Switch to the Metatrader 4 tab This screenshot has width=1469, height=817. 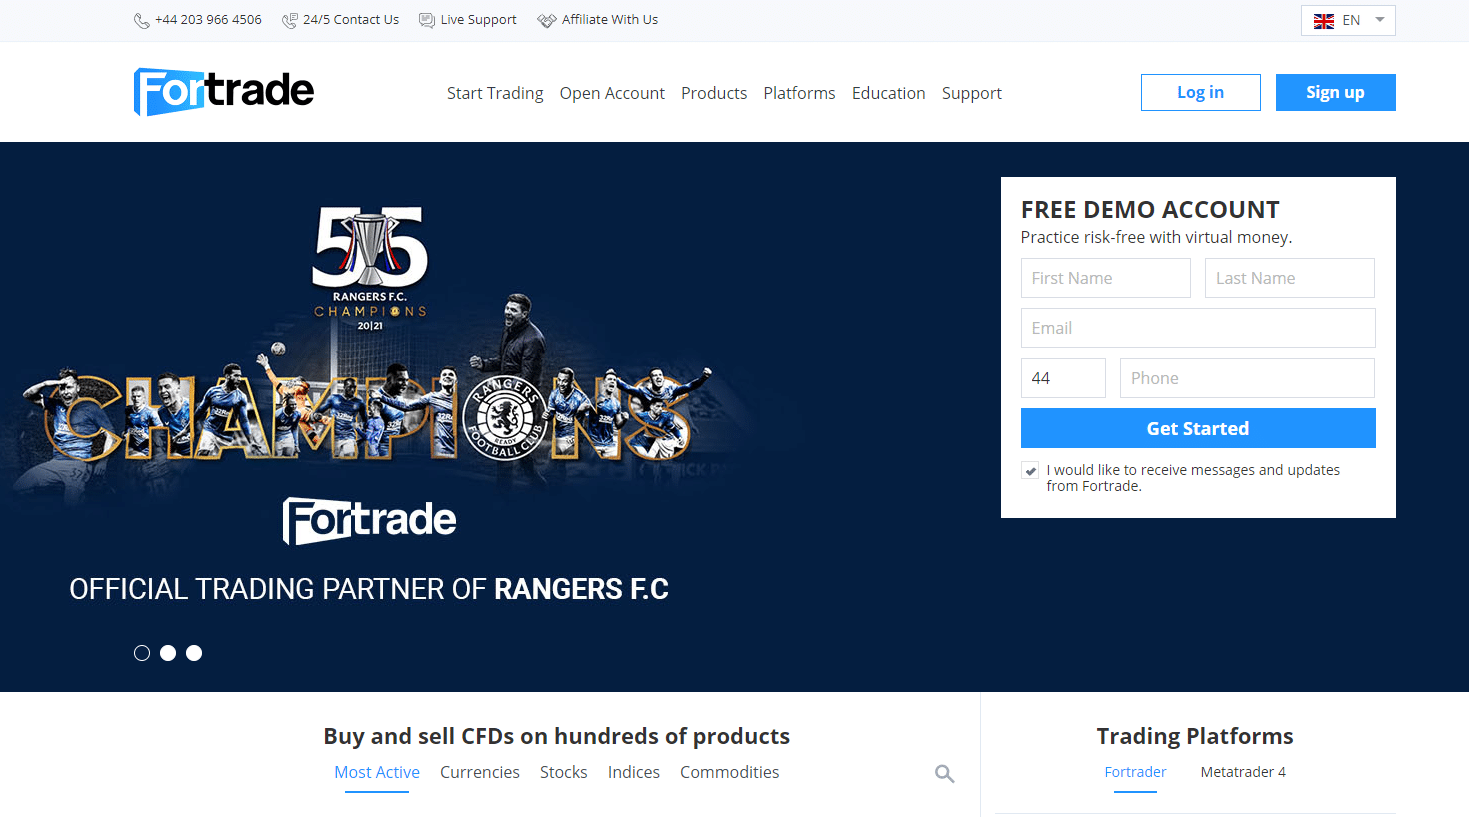tap(1243, 772)
